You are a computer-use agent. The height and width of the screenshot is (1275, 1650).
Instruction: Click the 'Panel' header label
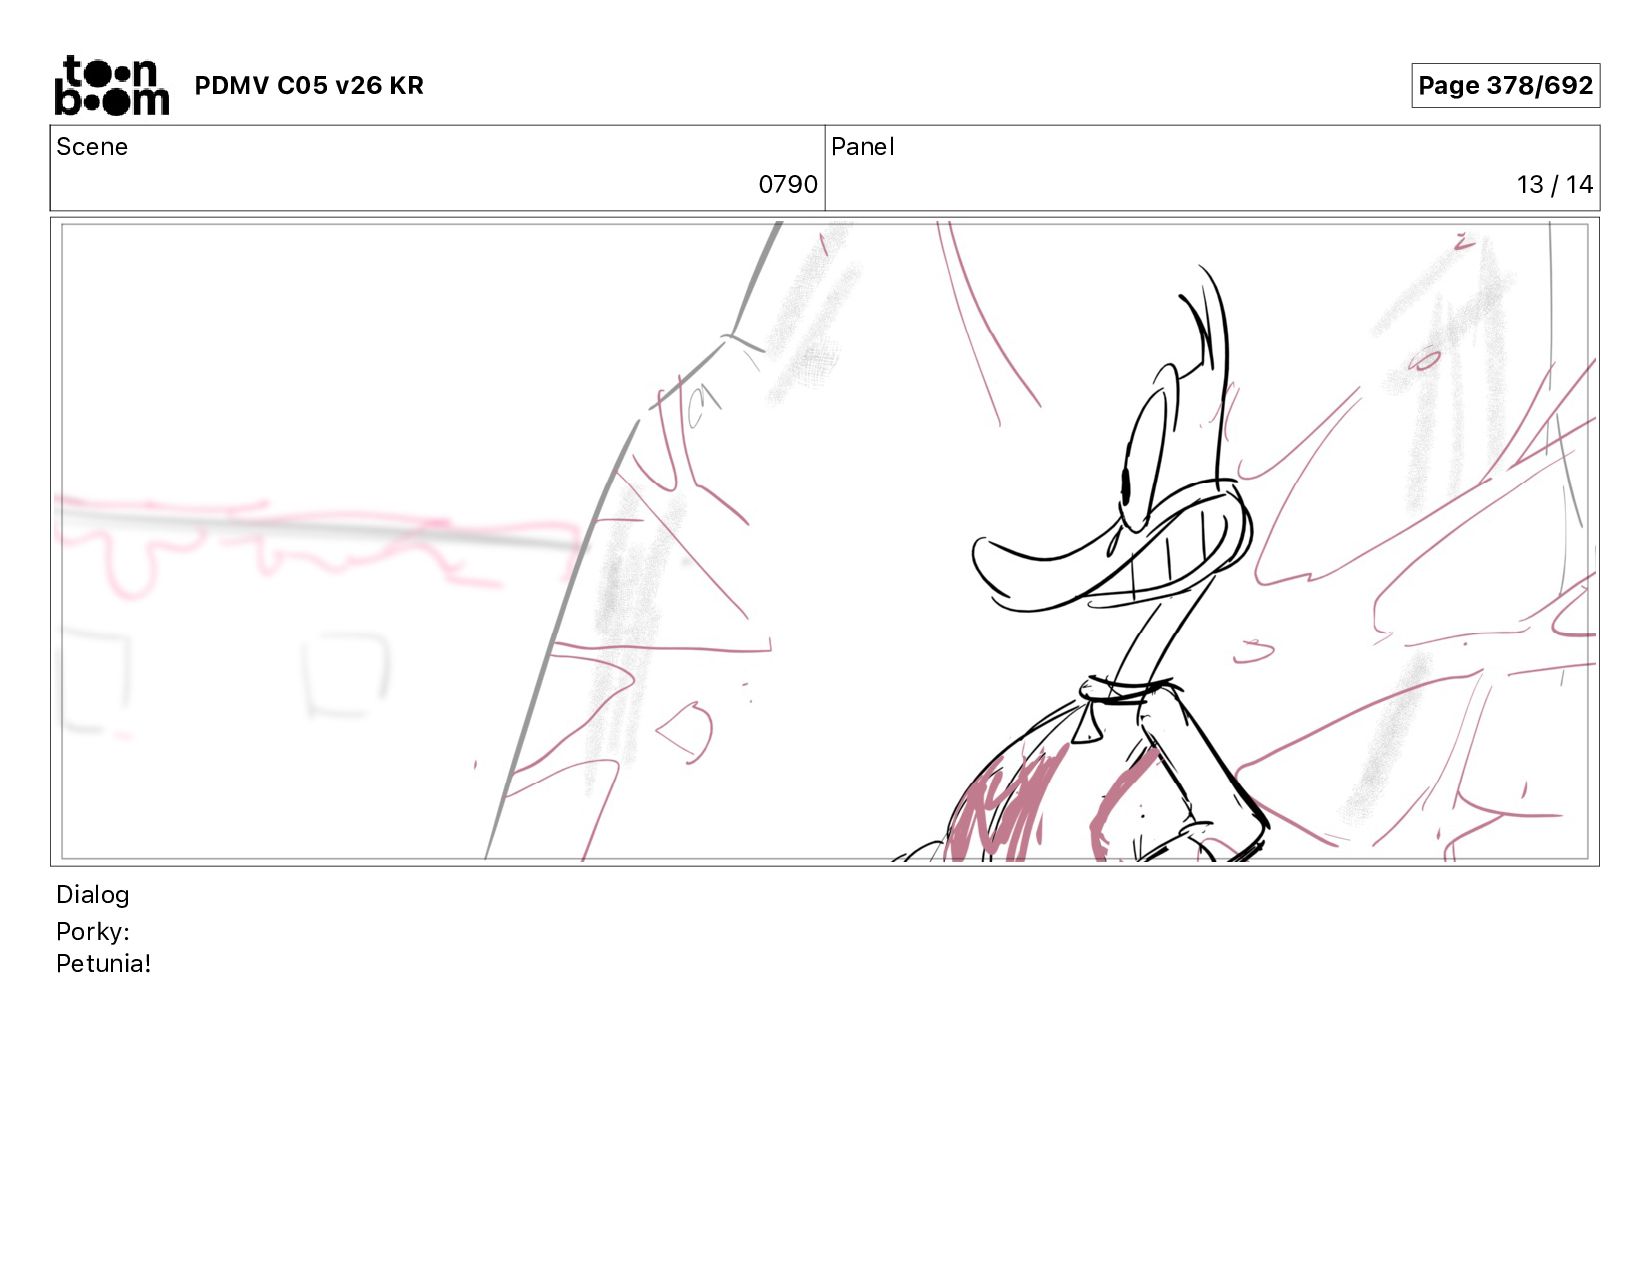[x=862, y=147]
